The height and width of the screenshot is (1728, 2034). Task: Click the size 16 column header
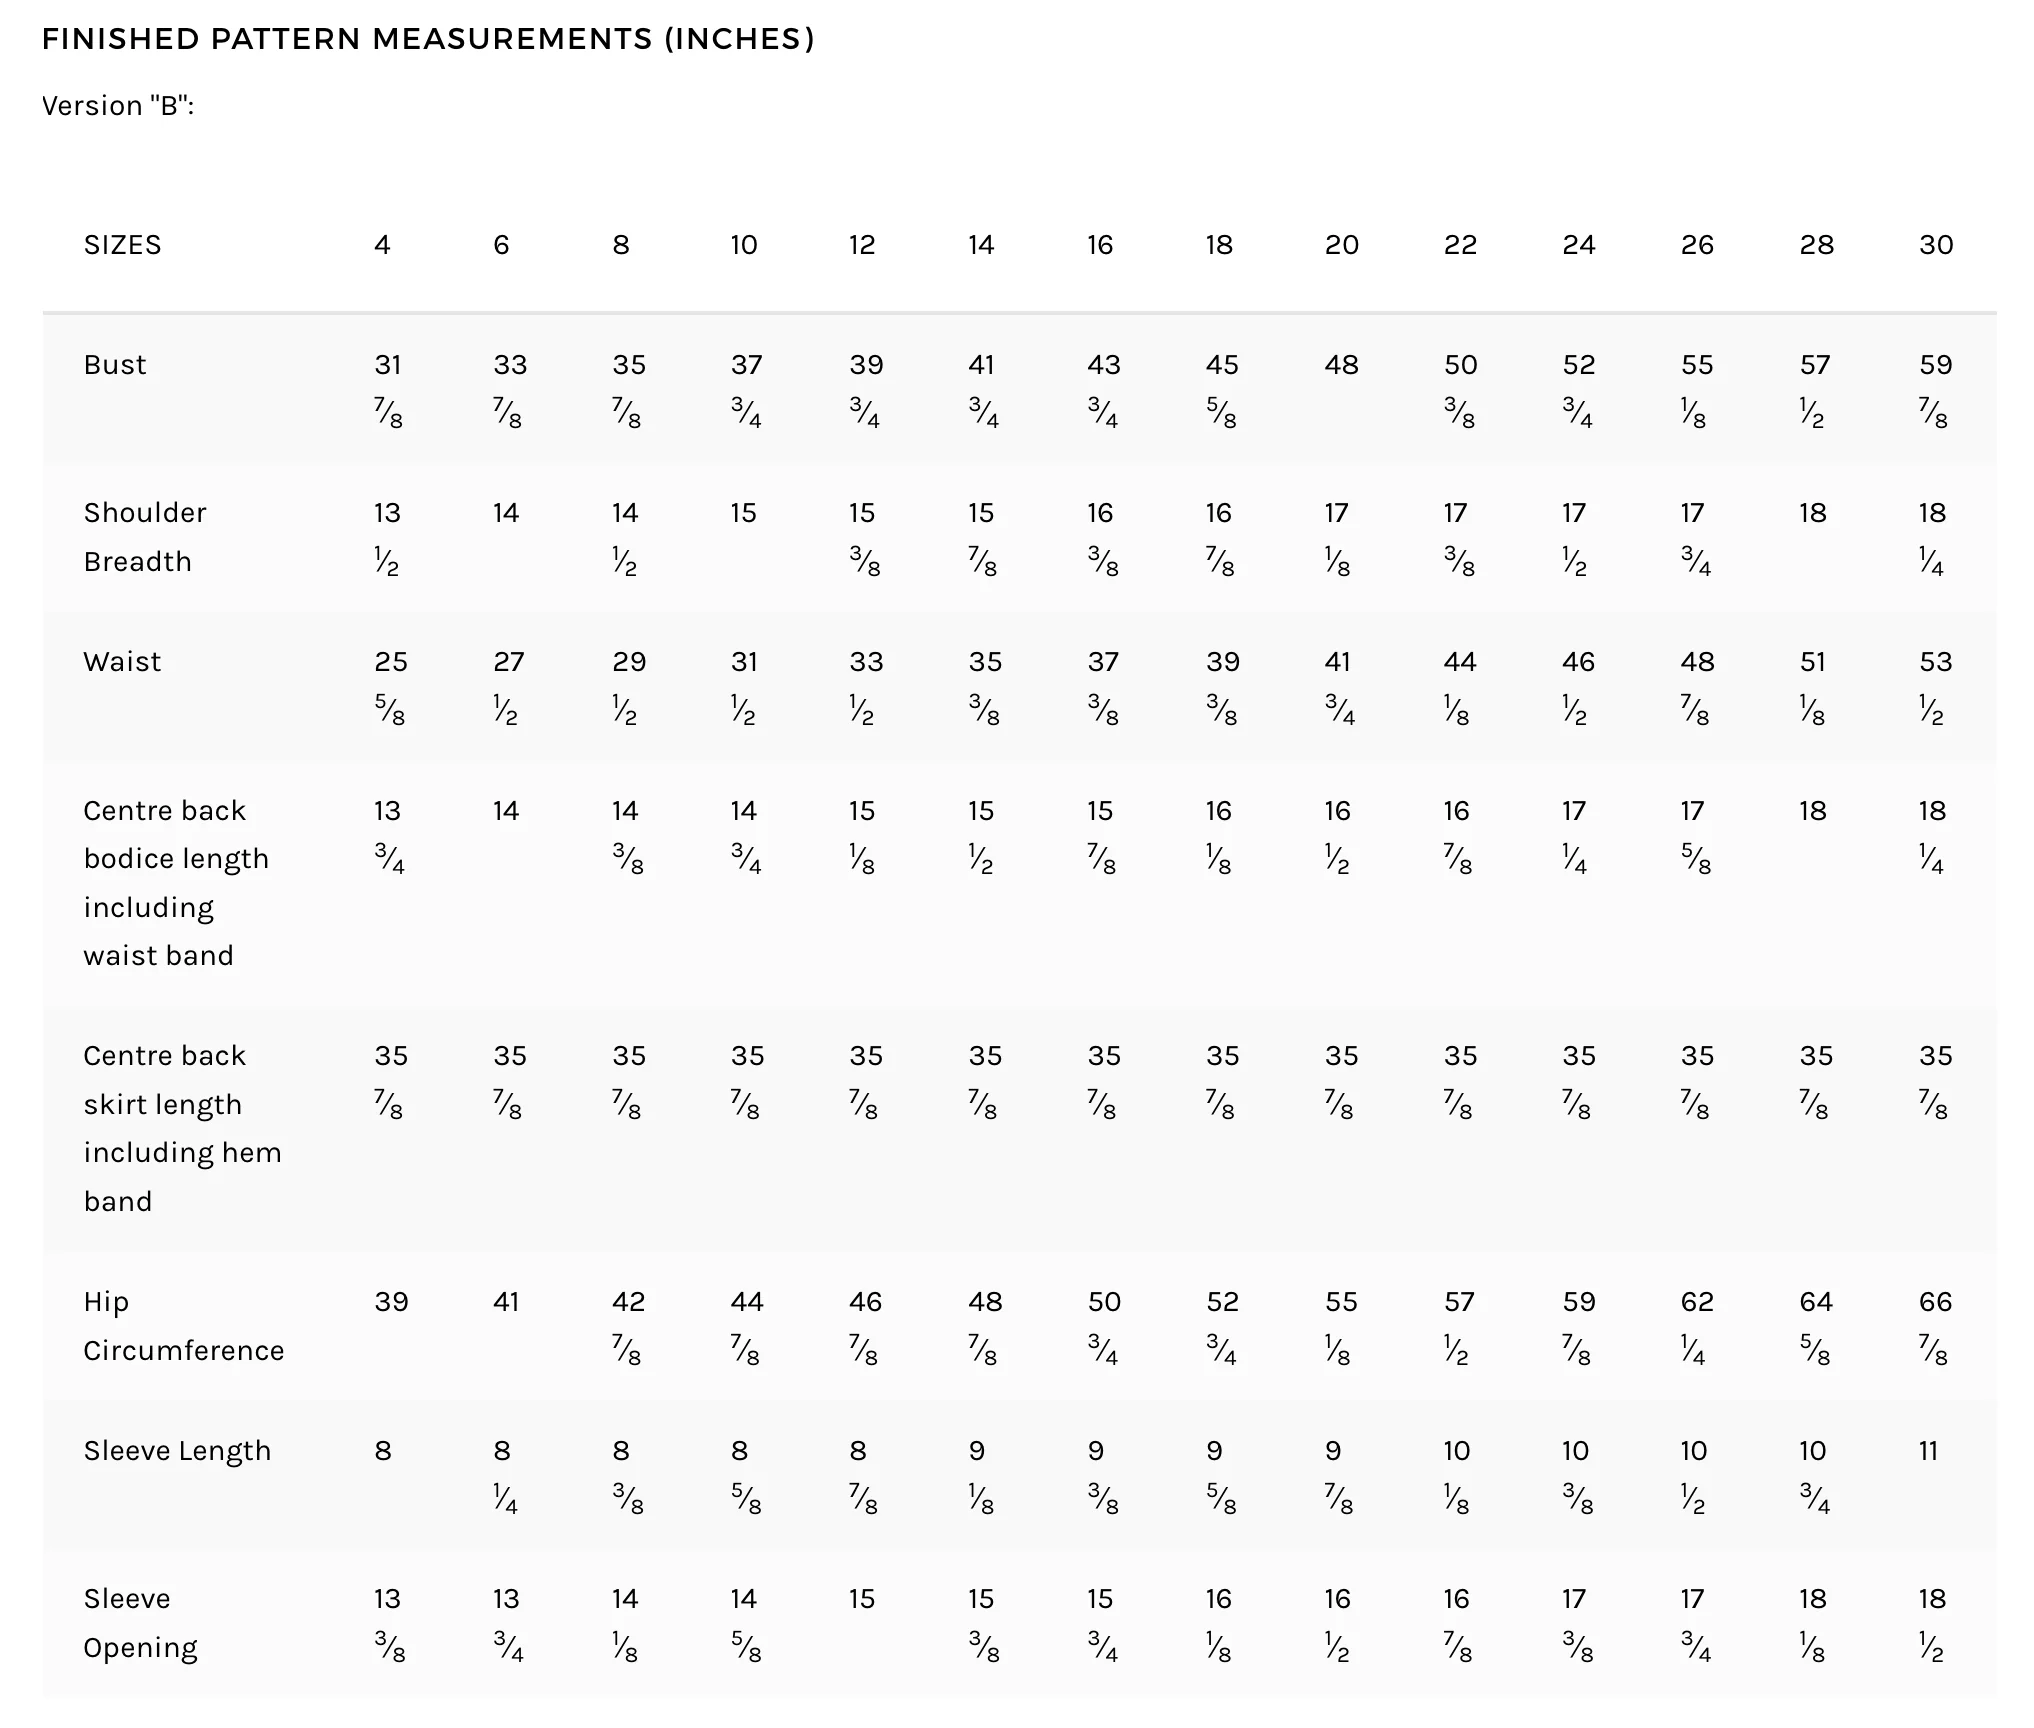click(x=1100, y=245)
